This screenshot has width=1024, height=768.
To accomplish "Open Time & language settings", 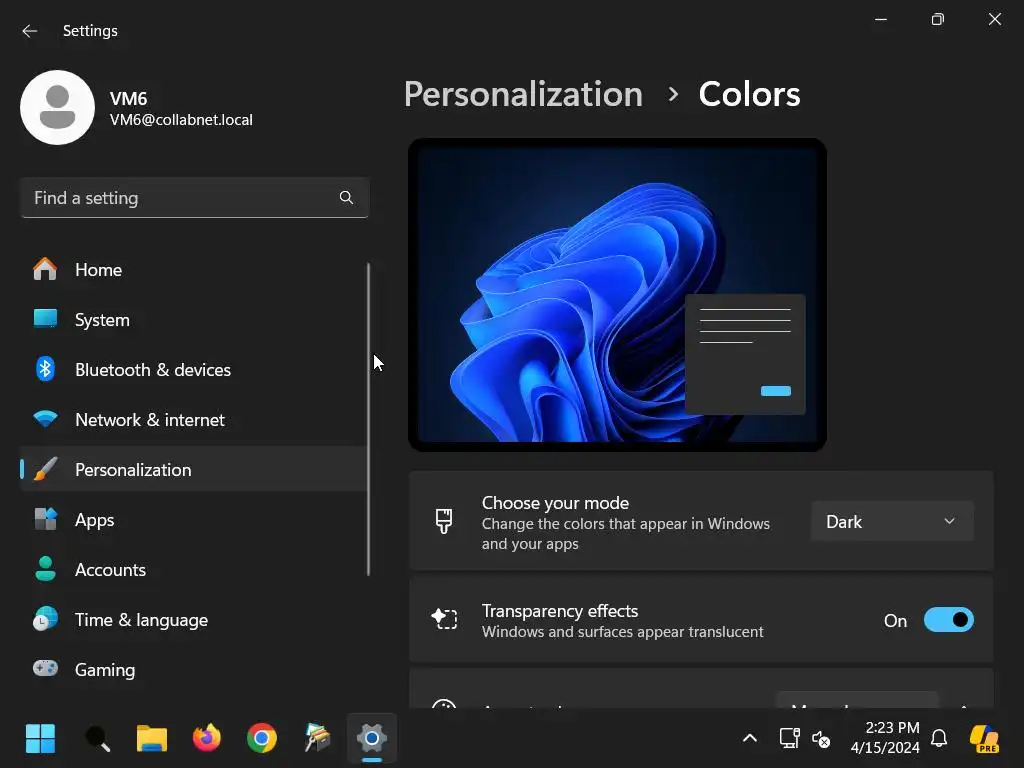I will point(194,619).
